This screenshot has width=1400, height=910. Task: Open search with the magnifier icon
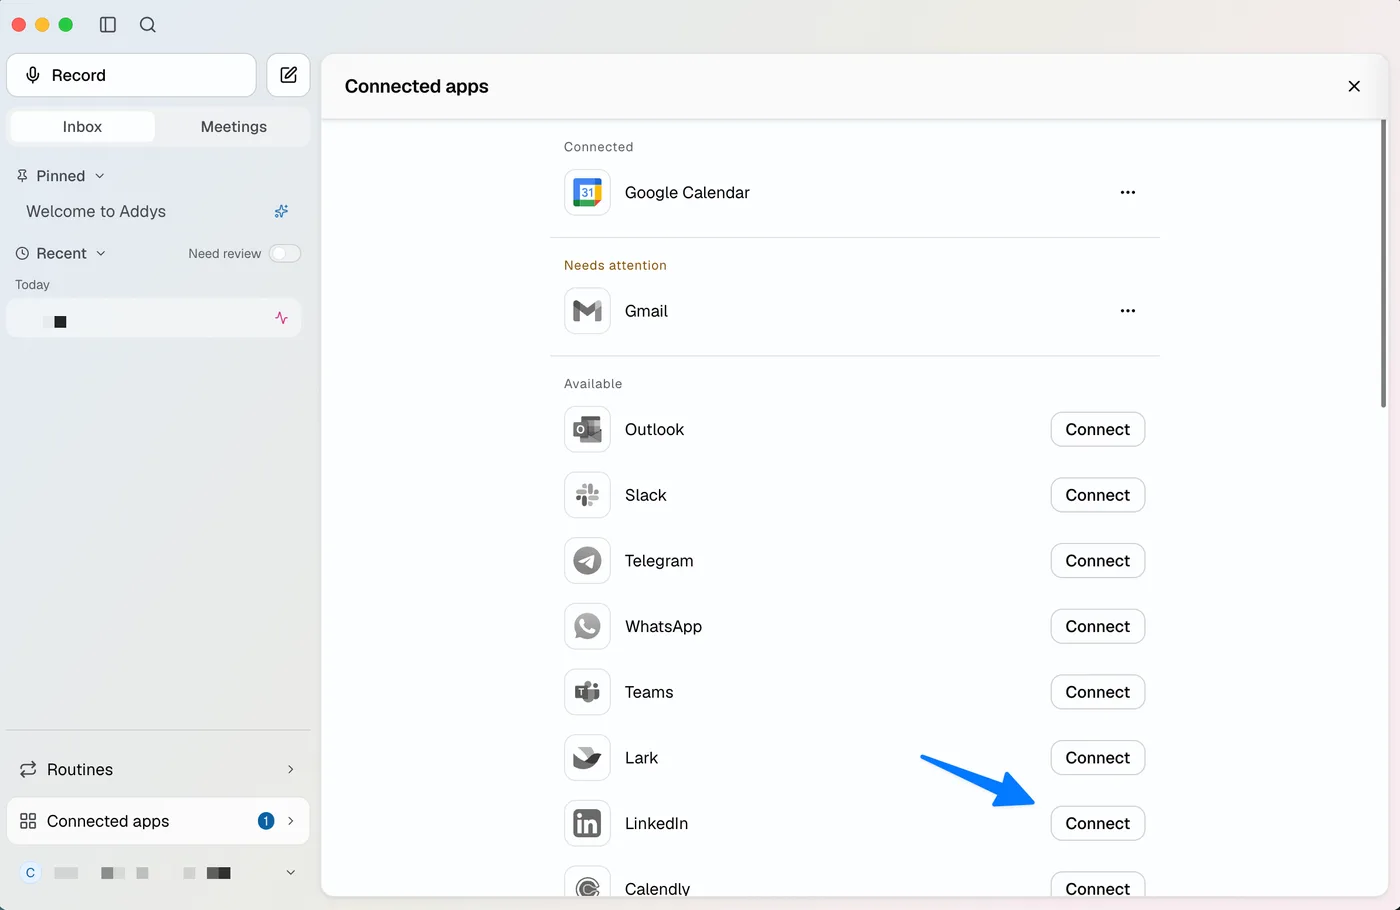148,25
